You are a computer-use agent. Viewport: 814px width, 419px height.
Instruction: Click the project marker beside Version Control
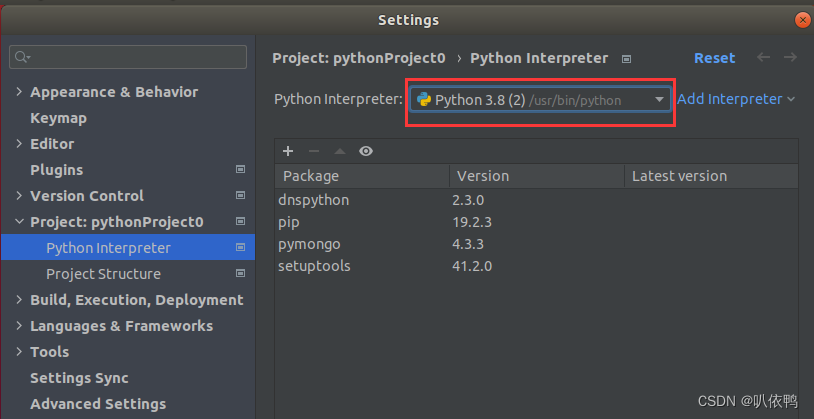pos(240,196)
